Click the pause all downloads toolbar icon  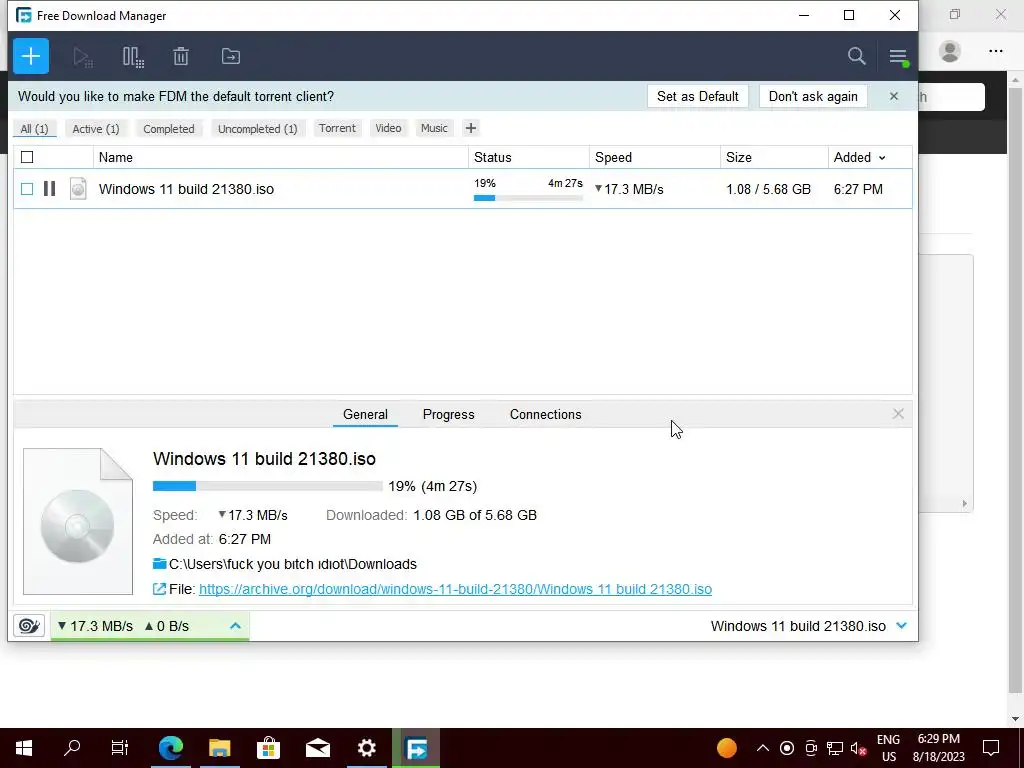coord(133,57)
